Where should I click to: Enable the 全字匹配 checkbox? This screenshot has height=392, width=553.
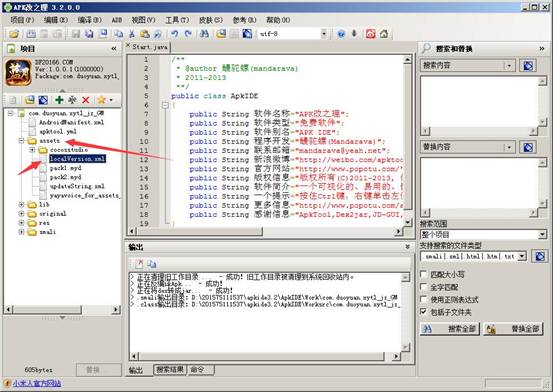[x=424, y=287]
